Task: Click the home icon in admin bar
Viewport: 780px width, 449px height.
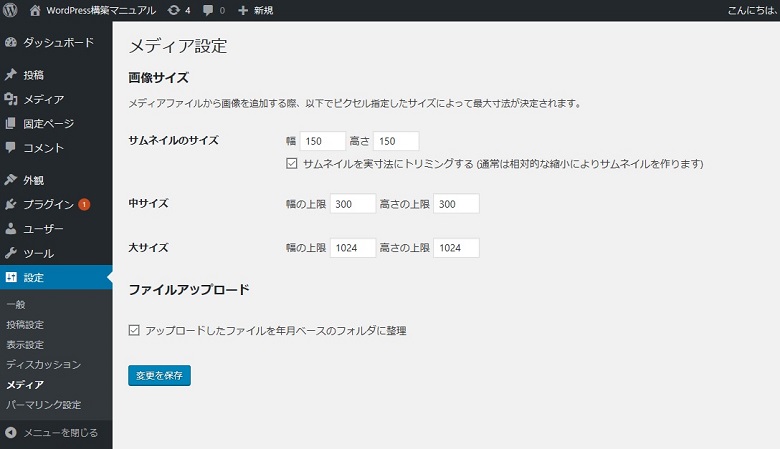Action: coord(35,10)
